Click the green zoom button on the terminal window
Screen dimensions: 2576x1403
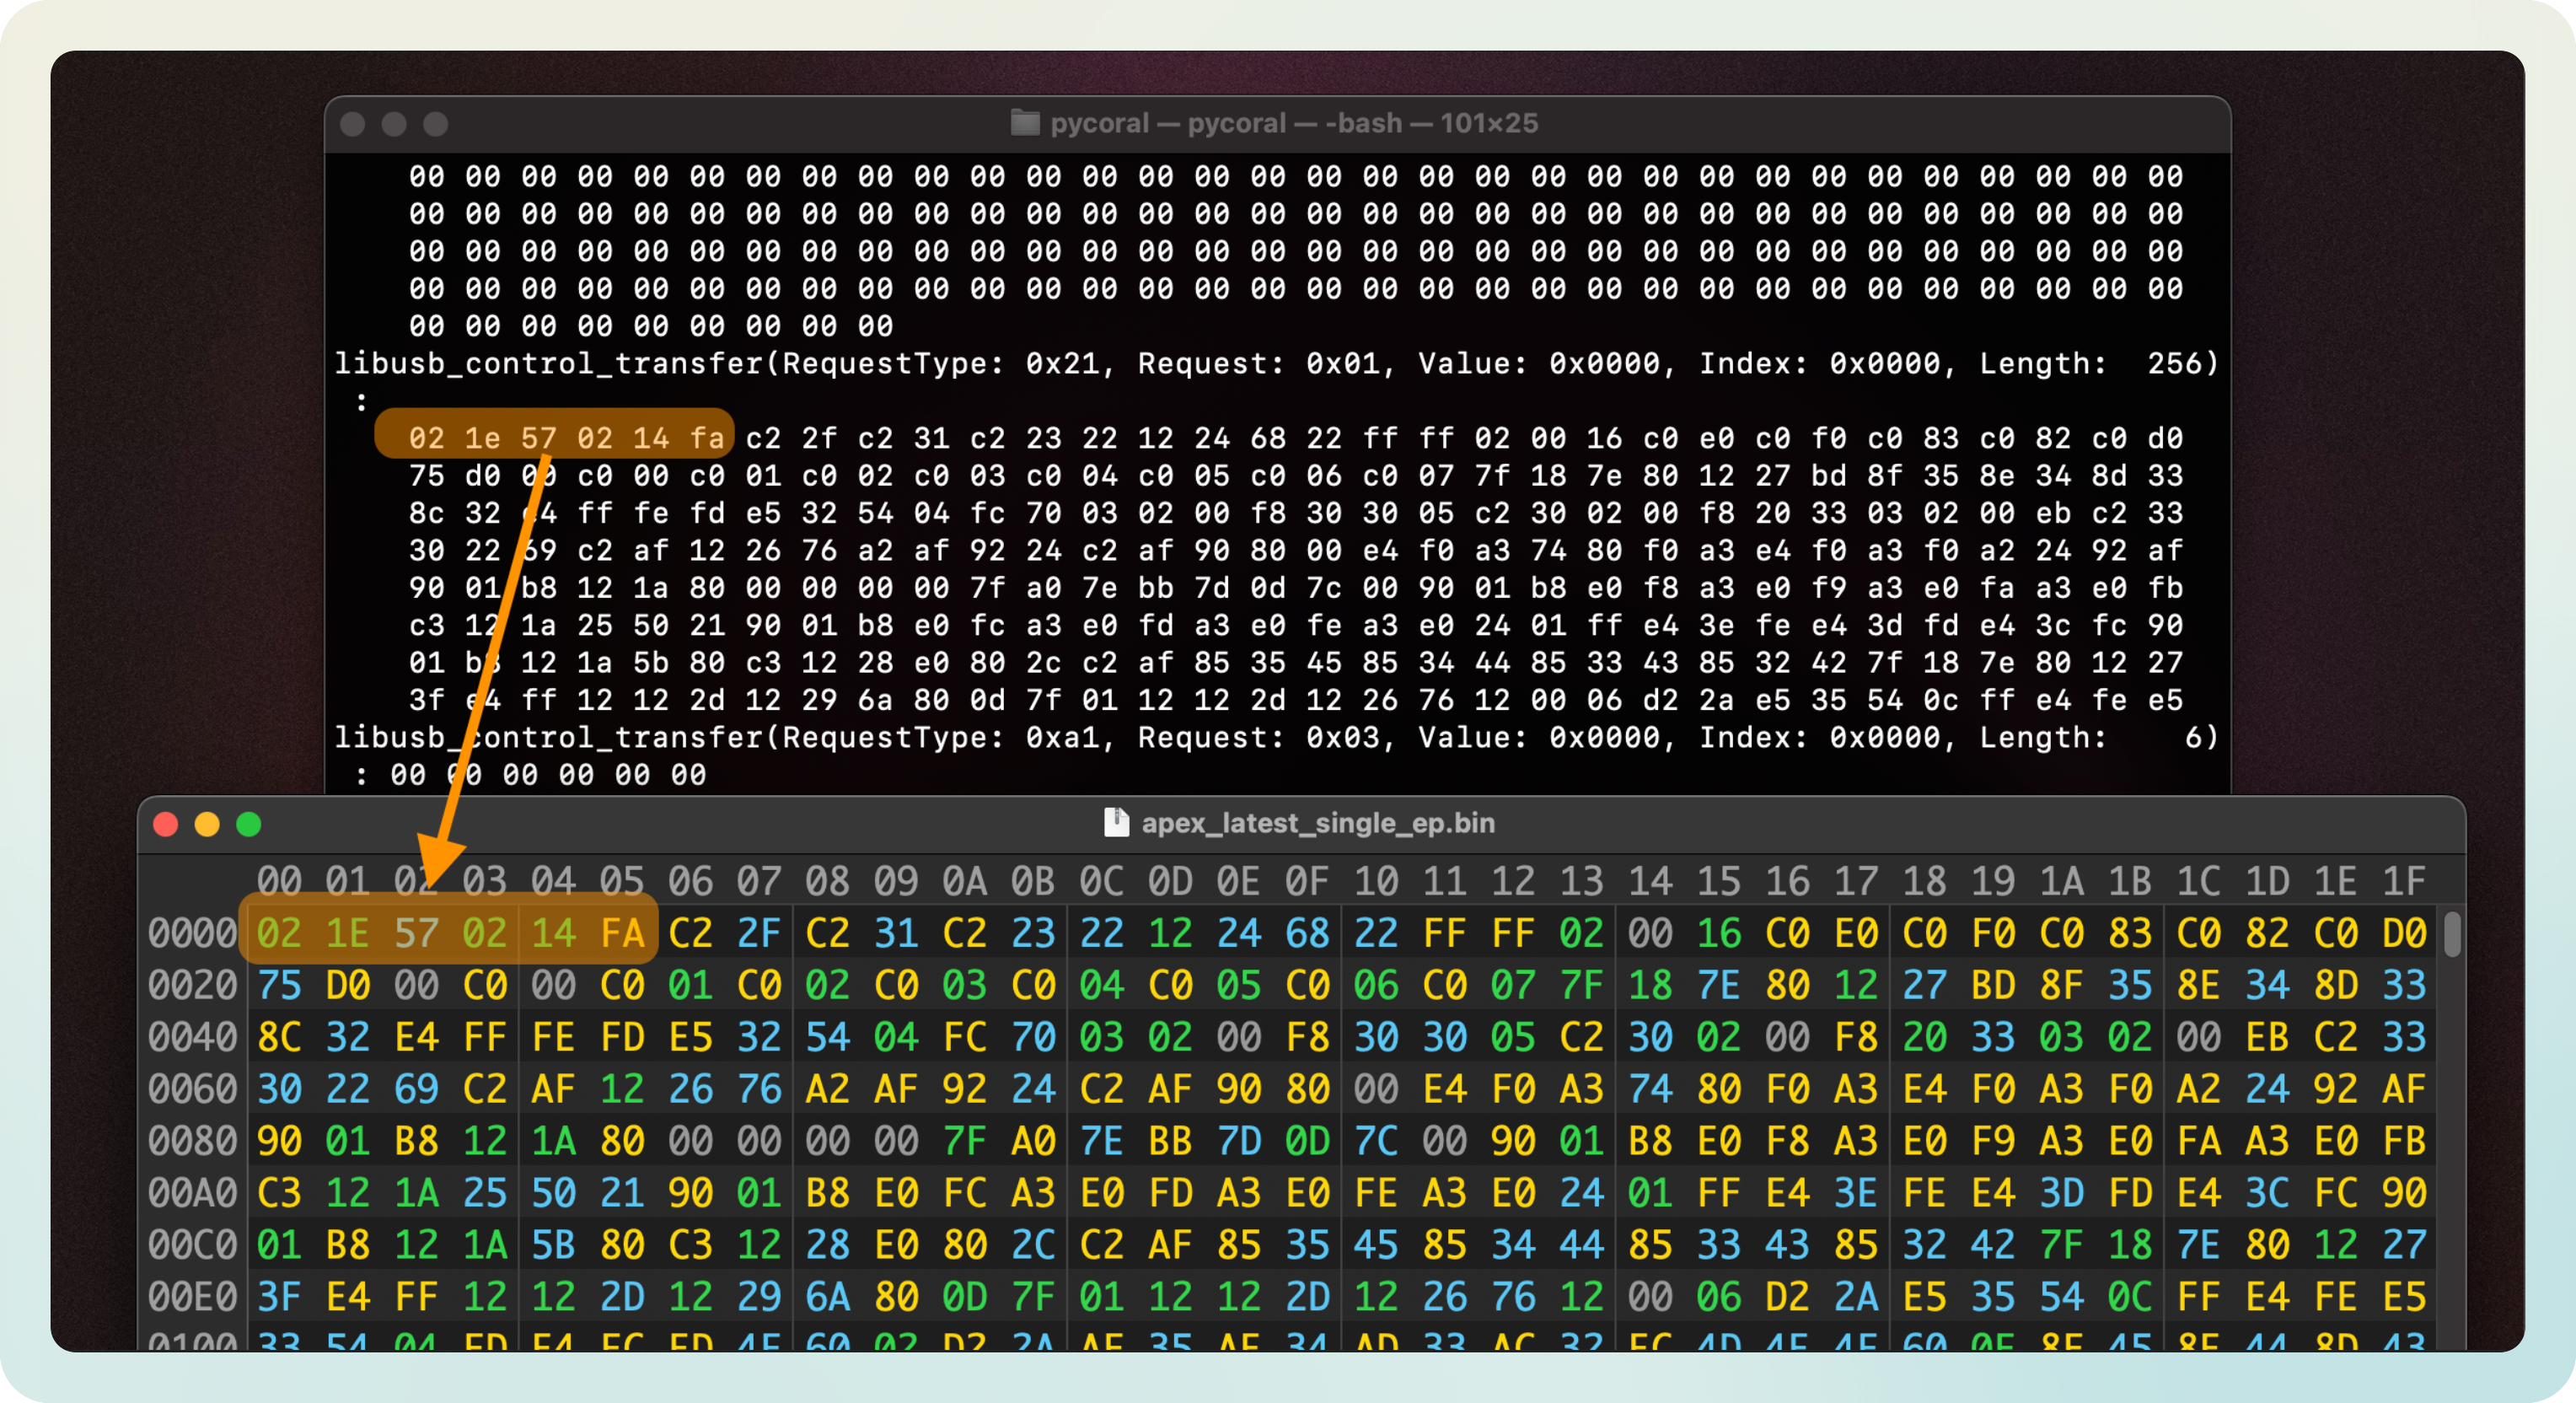click(x=436, y=124)
